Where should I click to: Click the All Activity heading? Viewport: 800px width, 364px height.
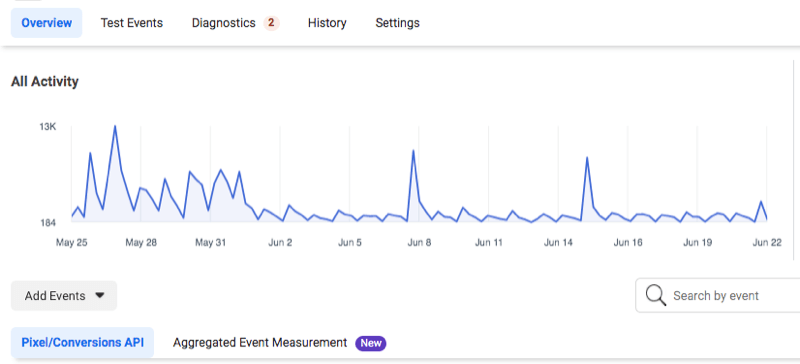click(x=45, y=82)
